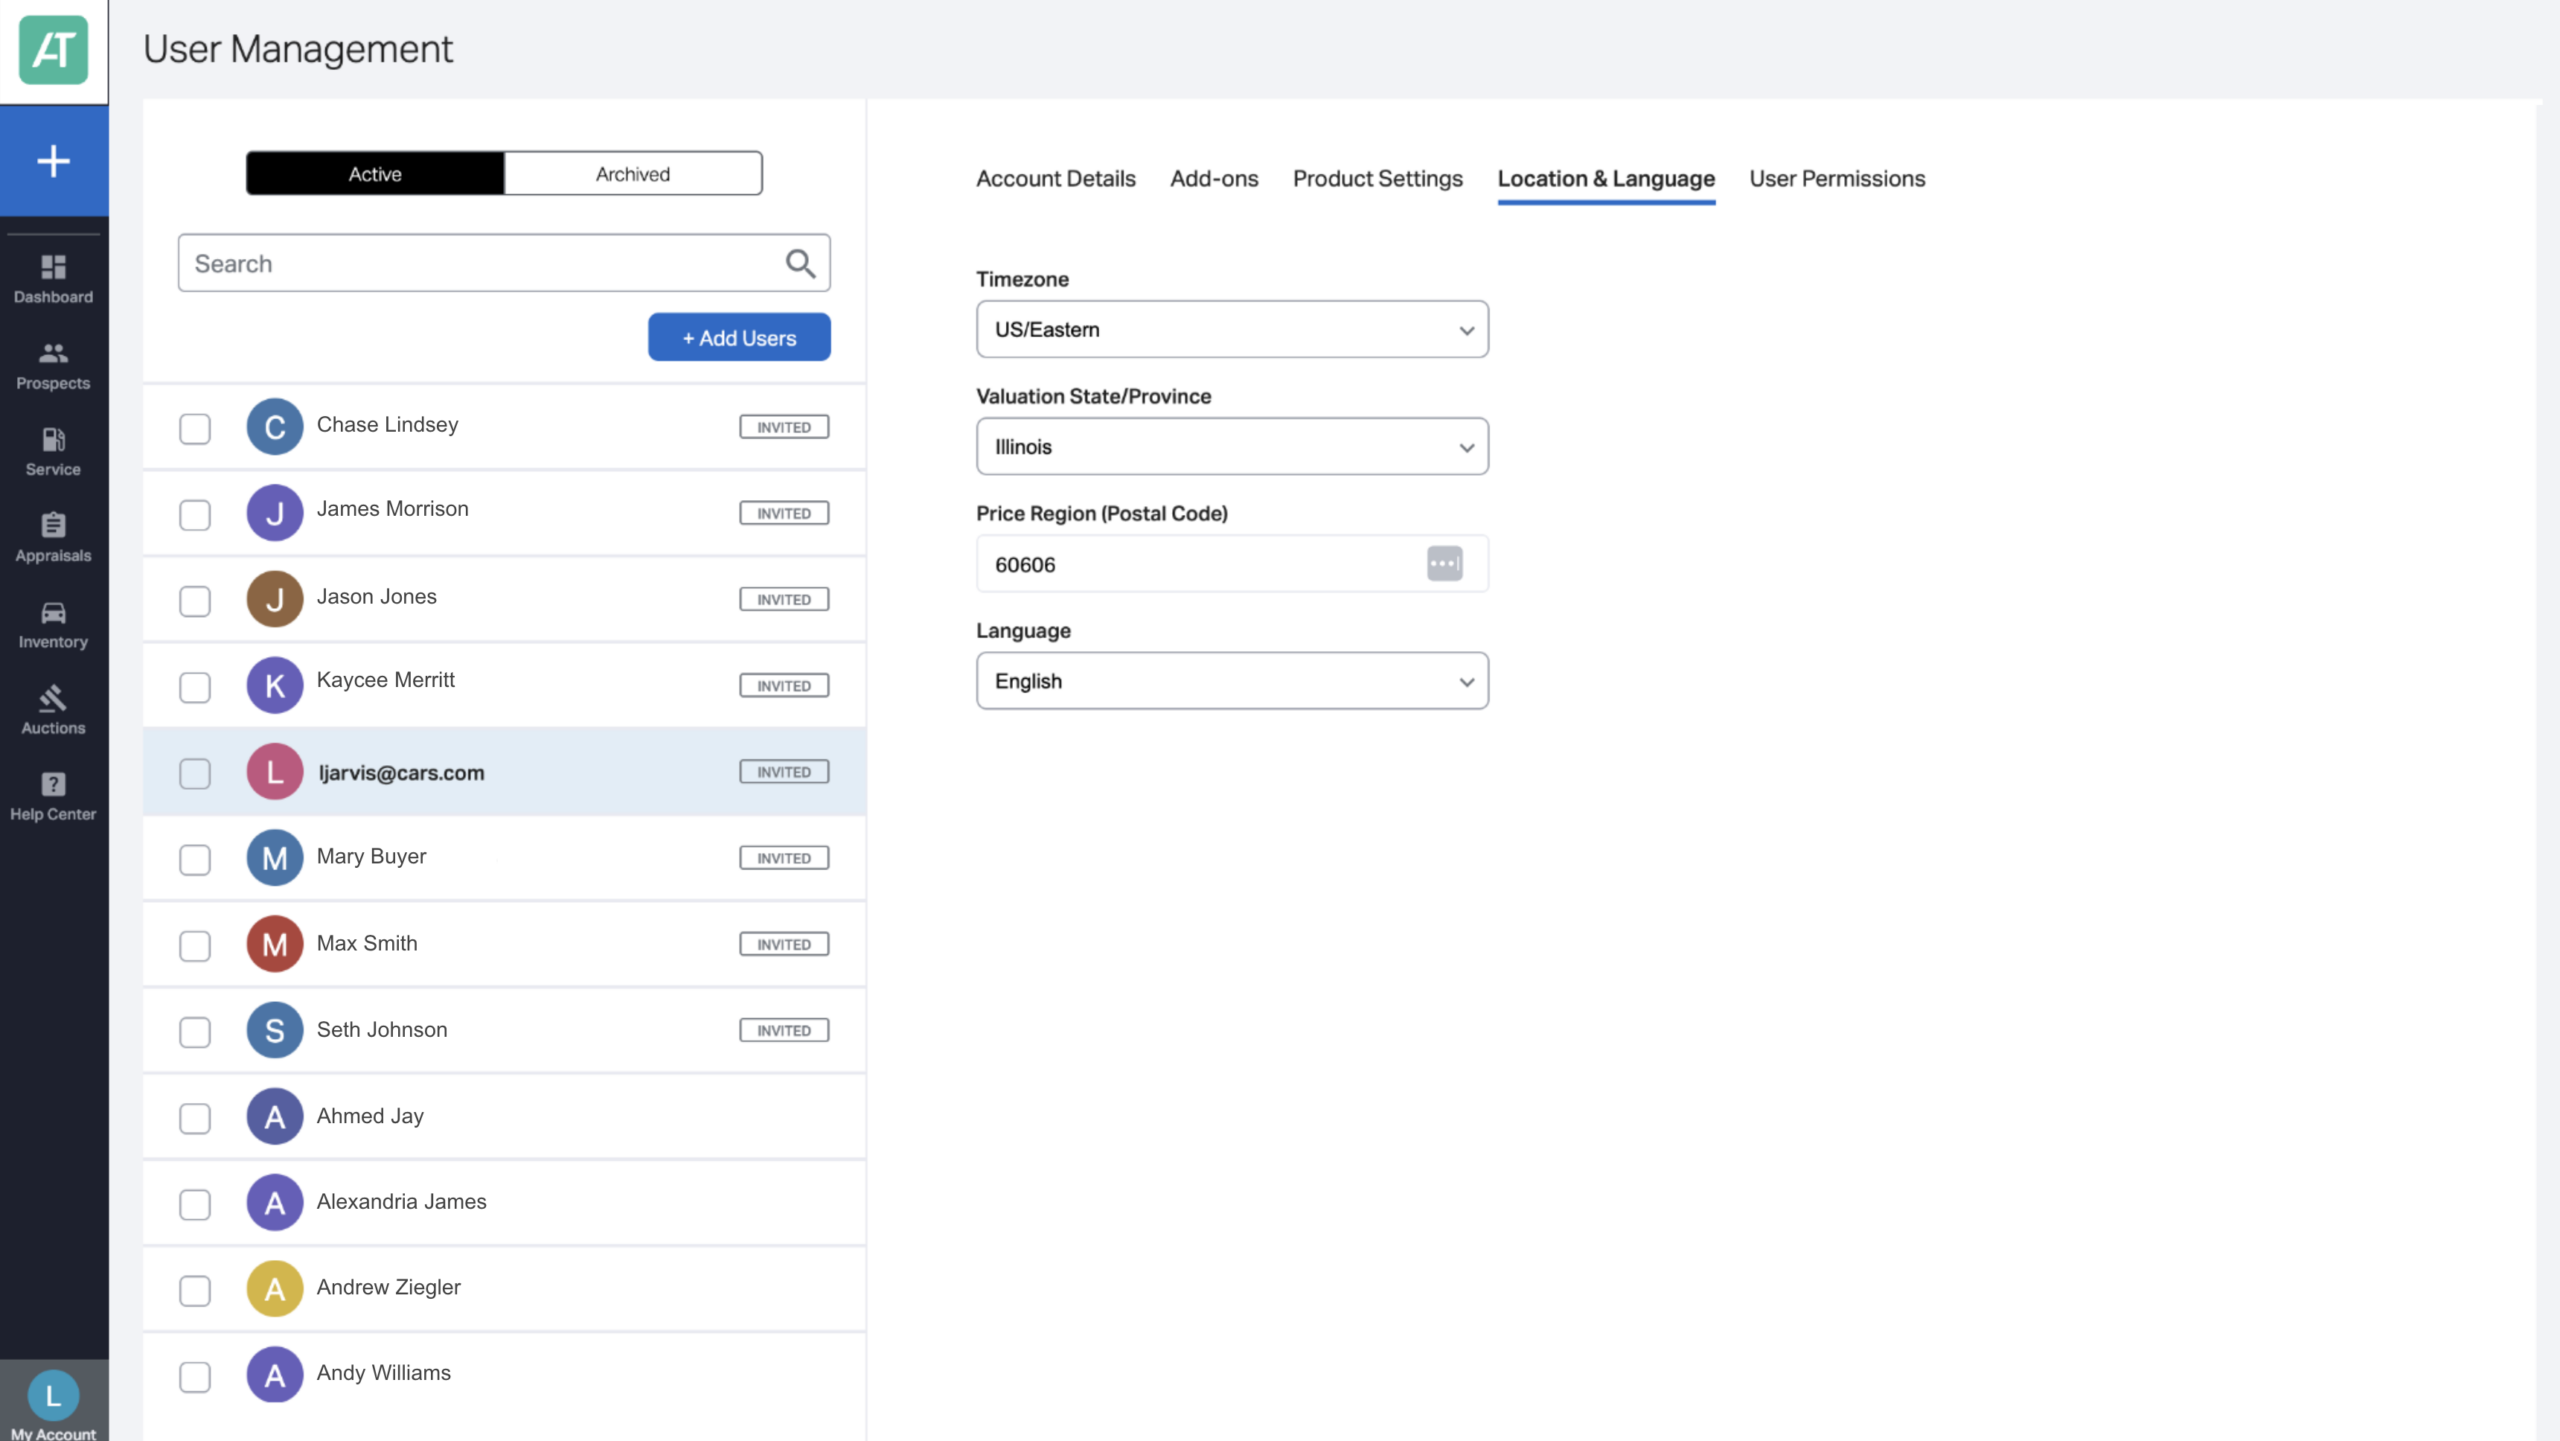
Task: Select the Chase Lindsey name
Action: [387, 424]
